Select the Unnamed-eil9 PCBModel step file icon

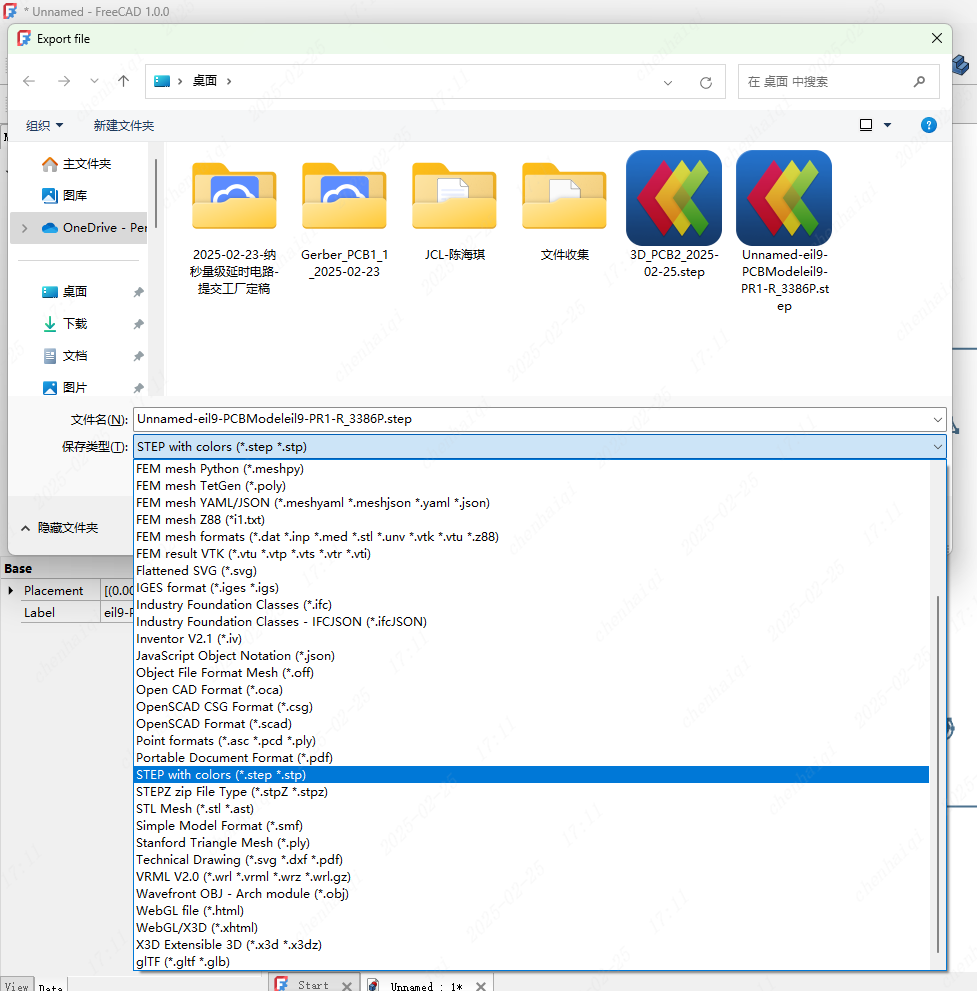(x=783, y=198)
